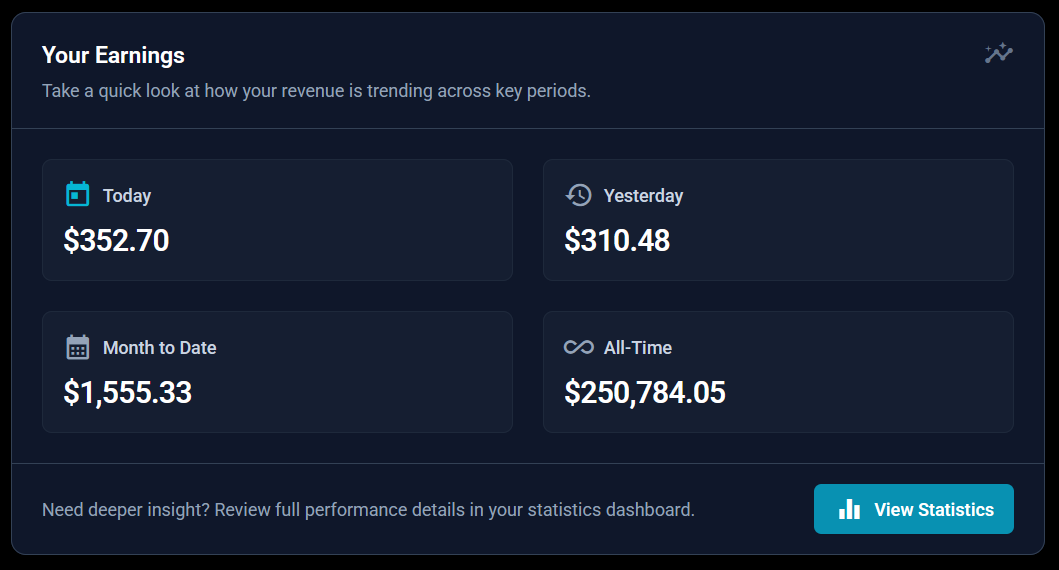Open the View Statistics text label

(x=933, y=509)
